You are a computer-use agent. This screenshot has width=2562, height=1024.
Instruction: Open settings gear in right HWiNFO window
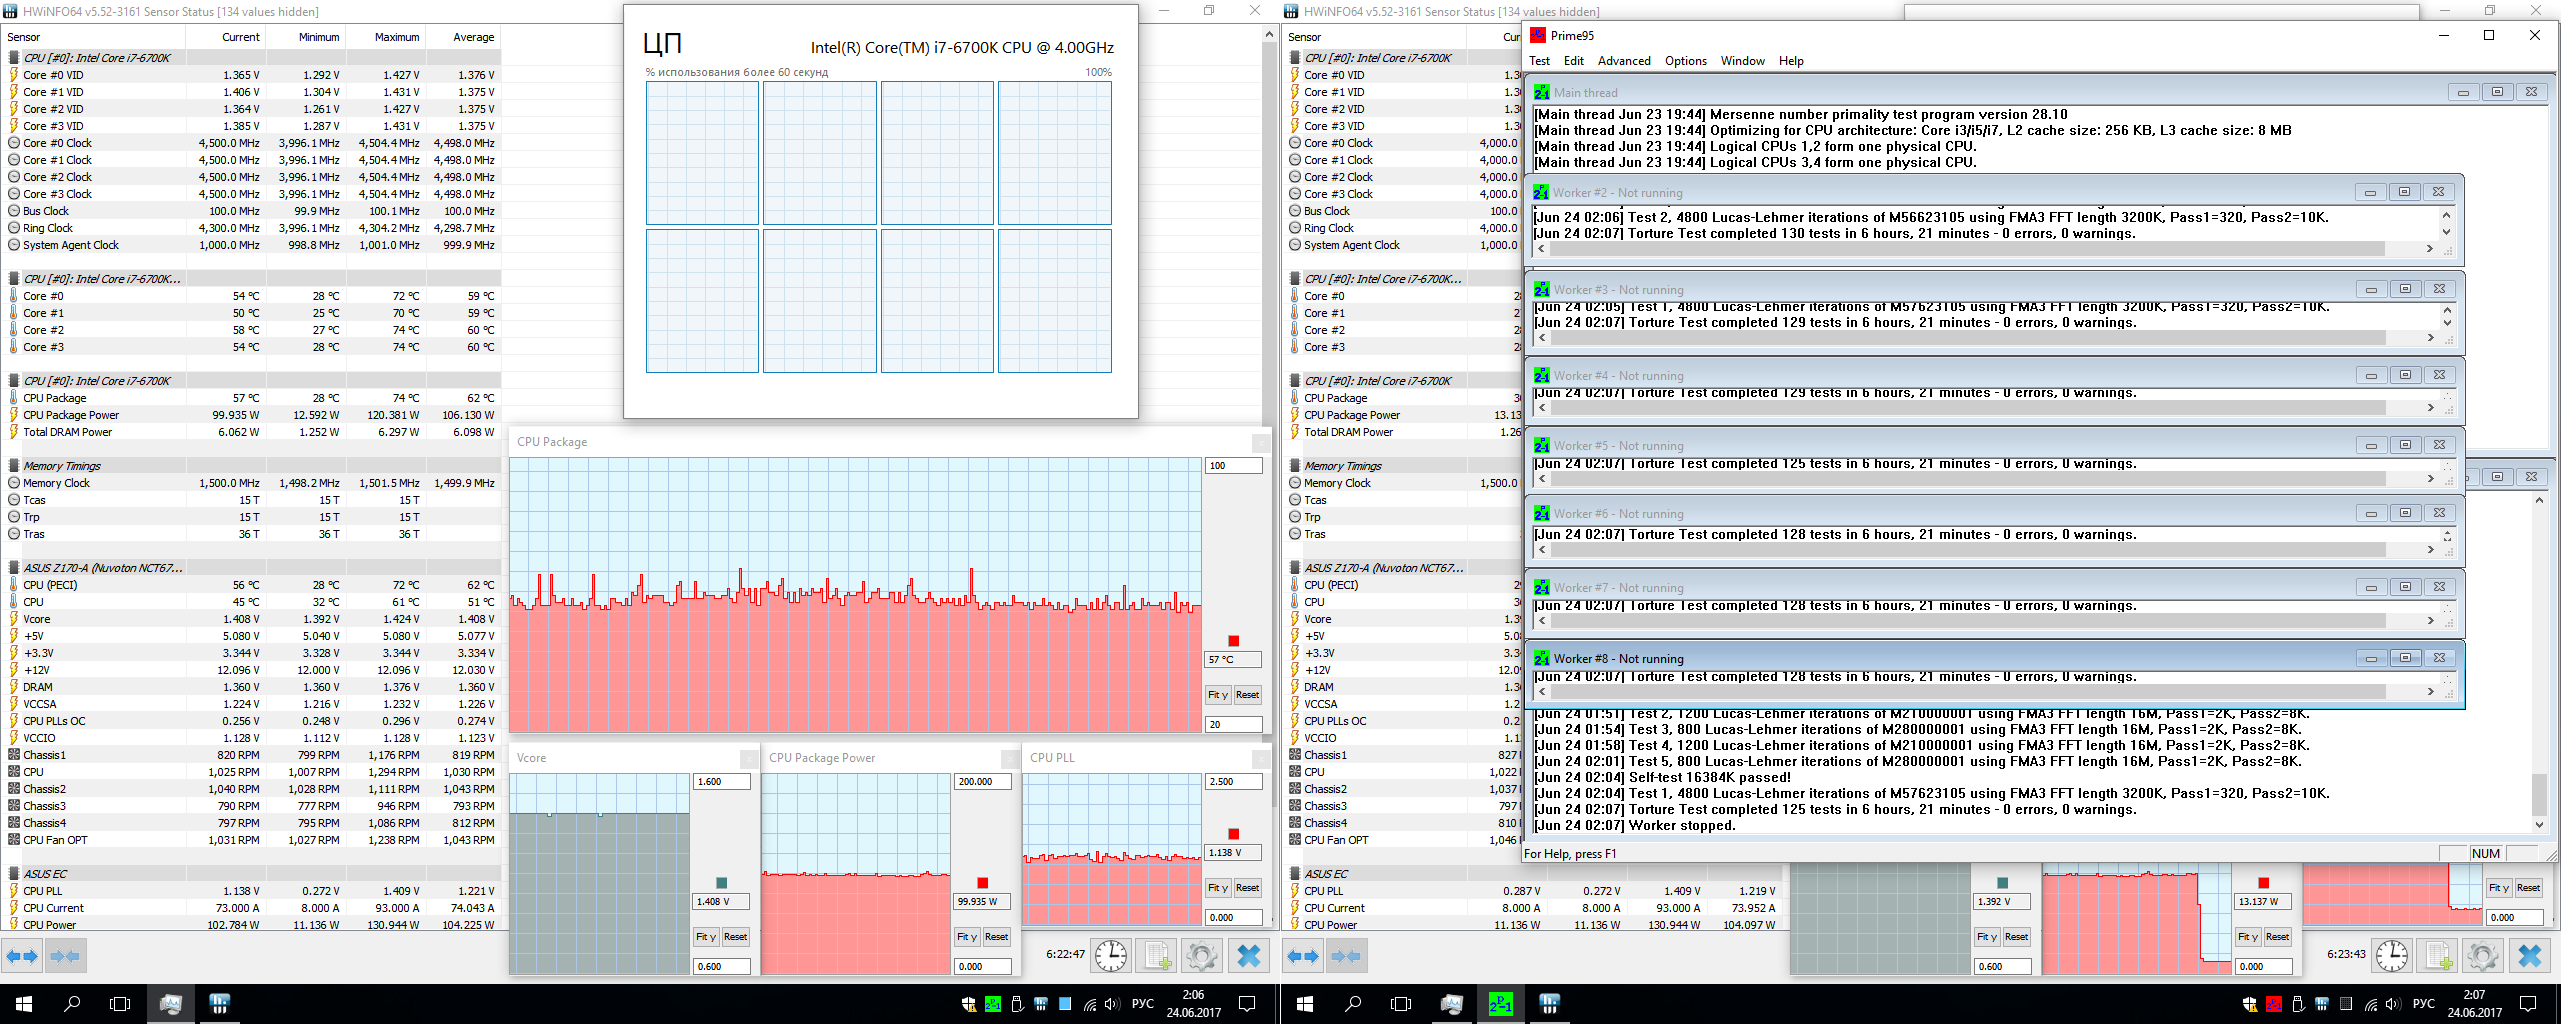2483,956
